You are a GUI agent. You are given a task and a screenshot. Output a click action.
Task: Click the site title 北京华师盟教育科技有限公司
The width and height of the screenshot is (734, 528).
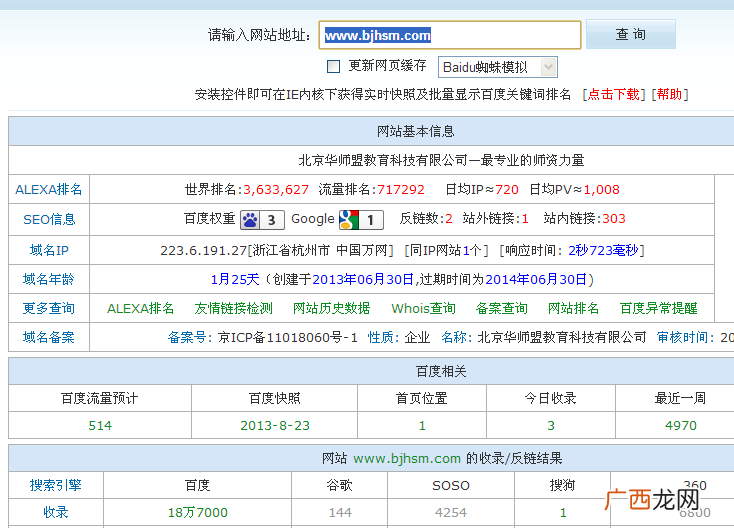(383, 161)
